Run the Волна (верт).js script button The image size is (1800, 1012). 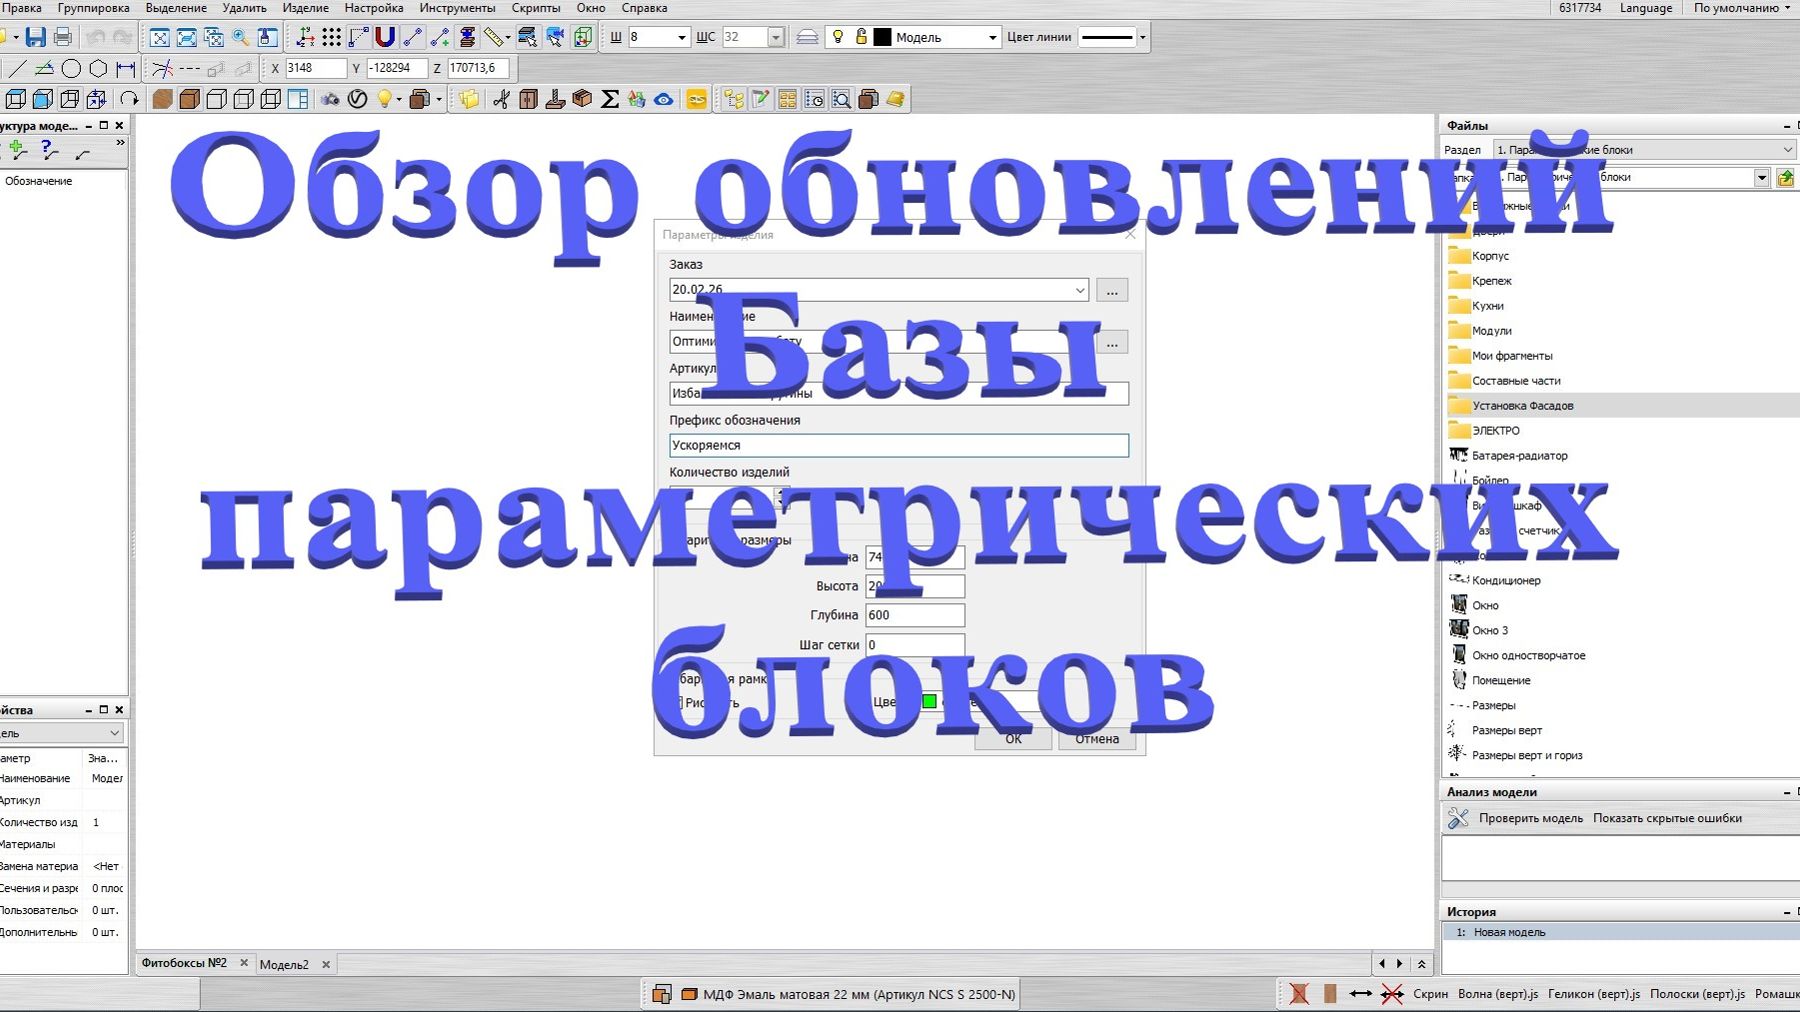pyautogui.click(x=1498, y=994)
